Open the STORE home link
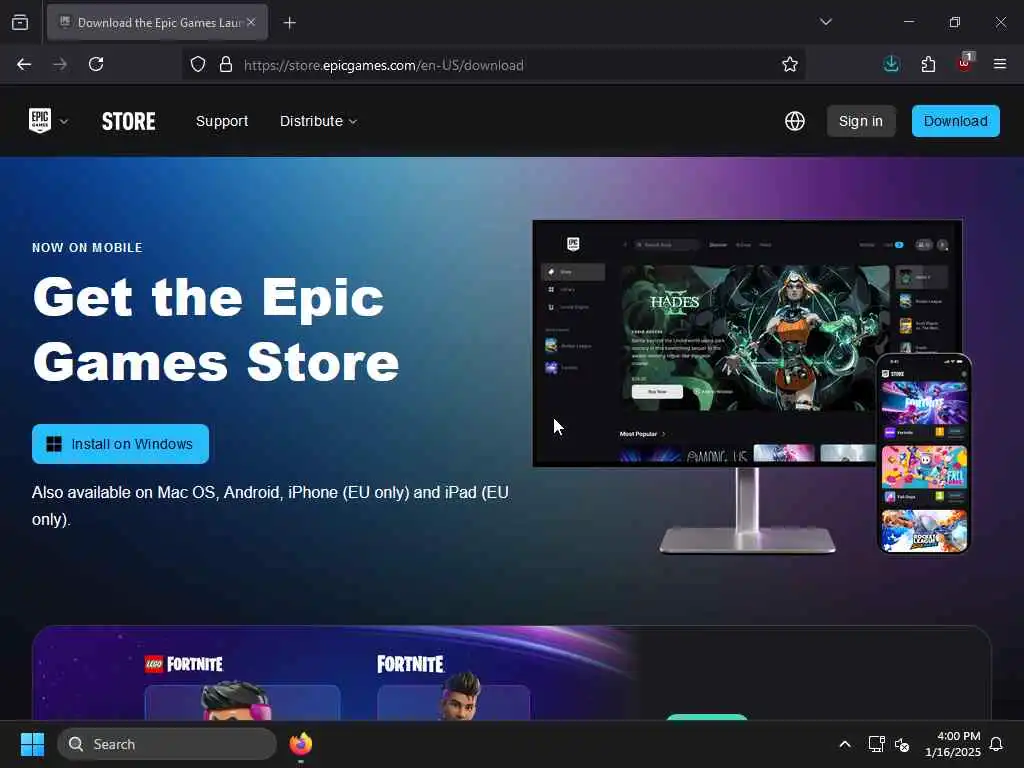The height and width of the screenshot is (768, 1024). (x=129, y=121)
